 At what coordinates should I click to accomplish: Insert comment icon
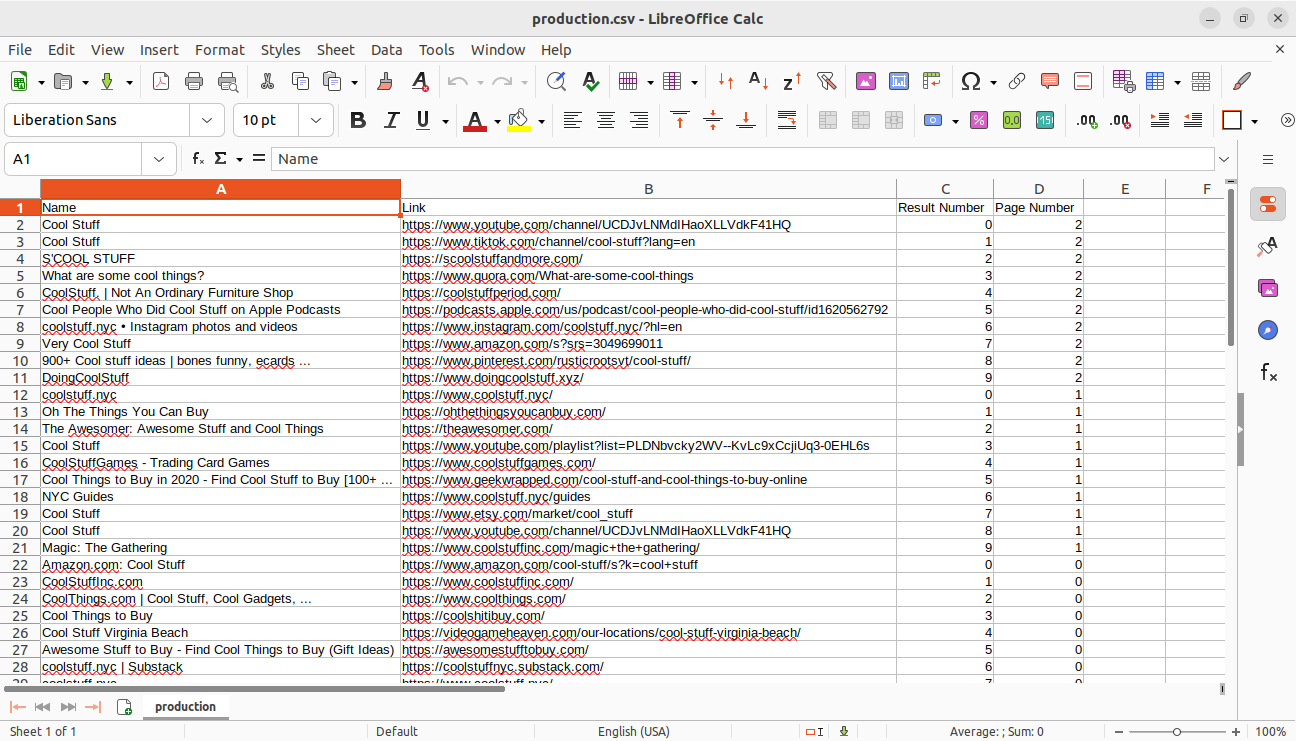[x=1050, y=82]
